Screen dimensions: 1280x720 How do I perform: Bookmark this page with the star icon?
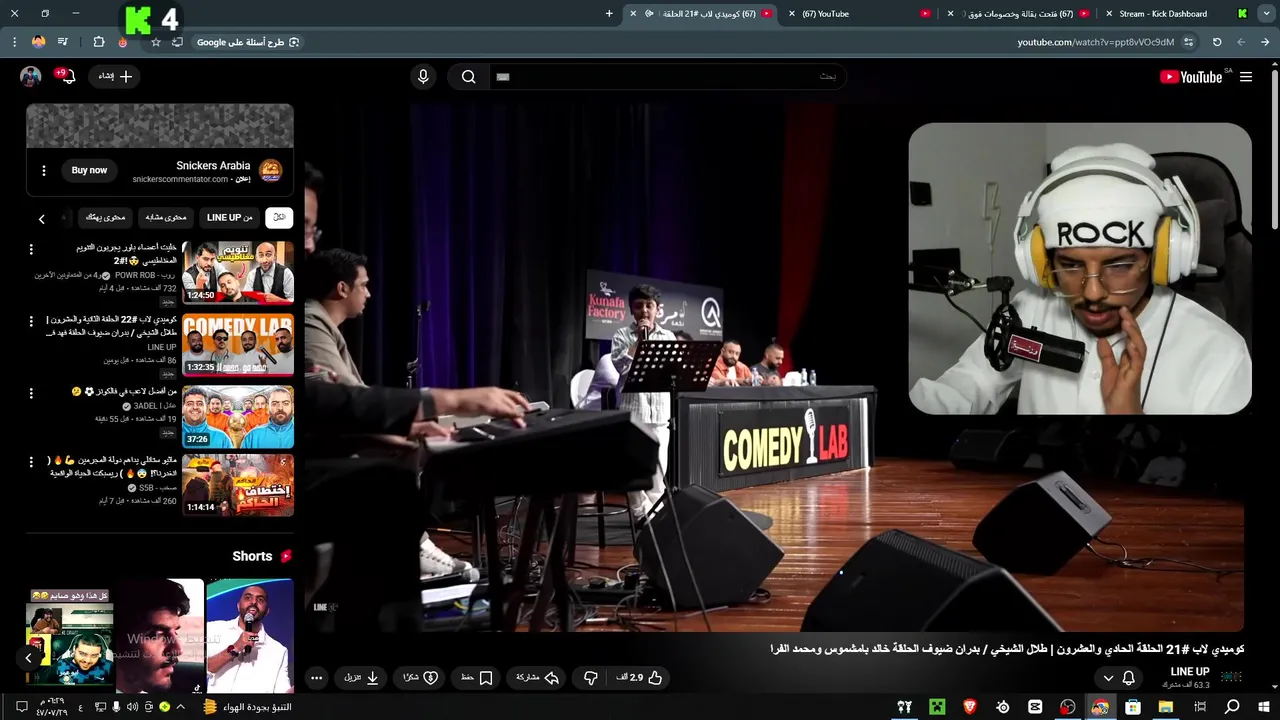click(x=156, y=42)
